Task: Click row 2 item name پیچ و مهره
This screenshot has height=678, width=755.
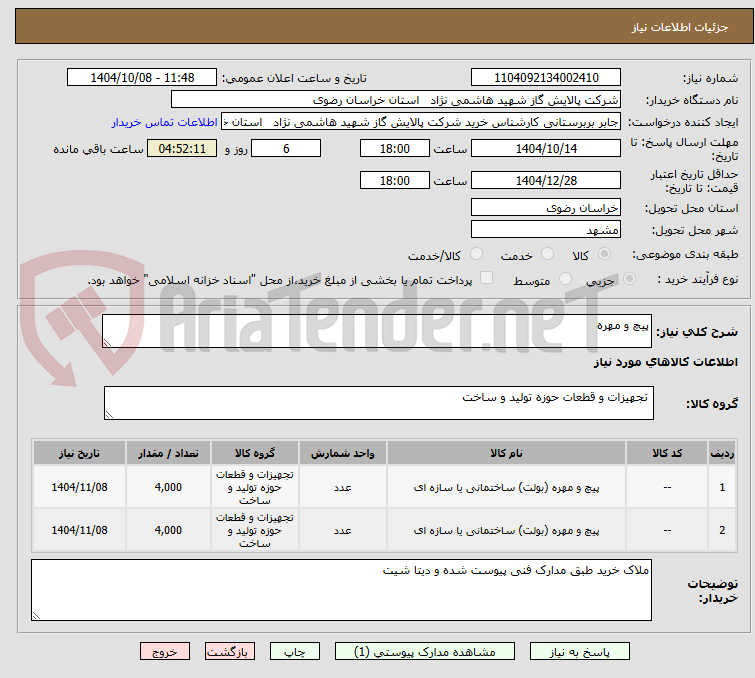Action: (506, 530)
